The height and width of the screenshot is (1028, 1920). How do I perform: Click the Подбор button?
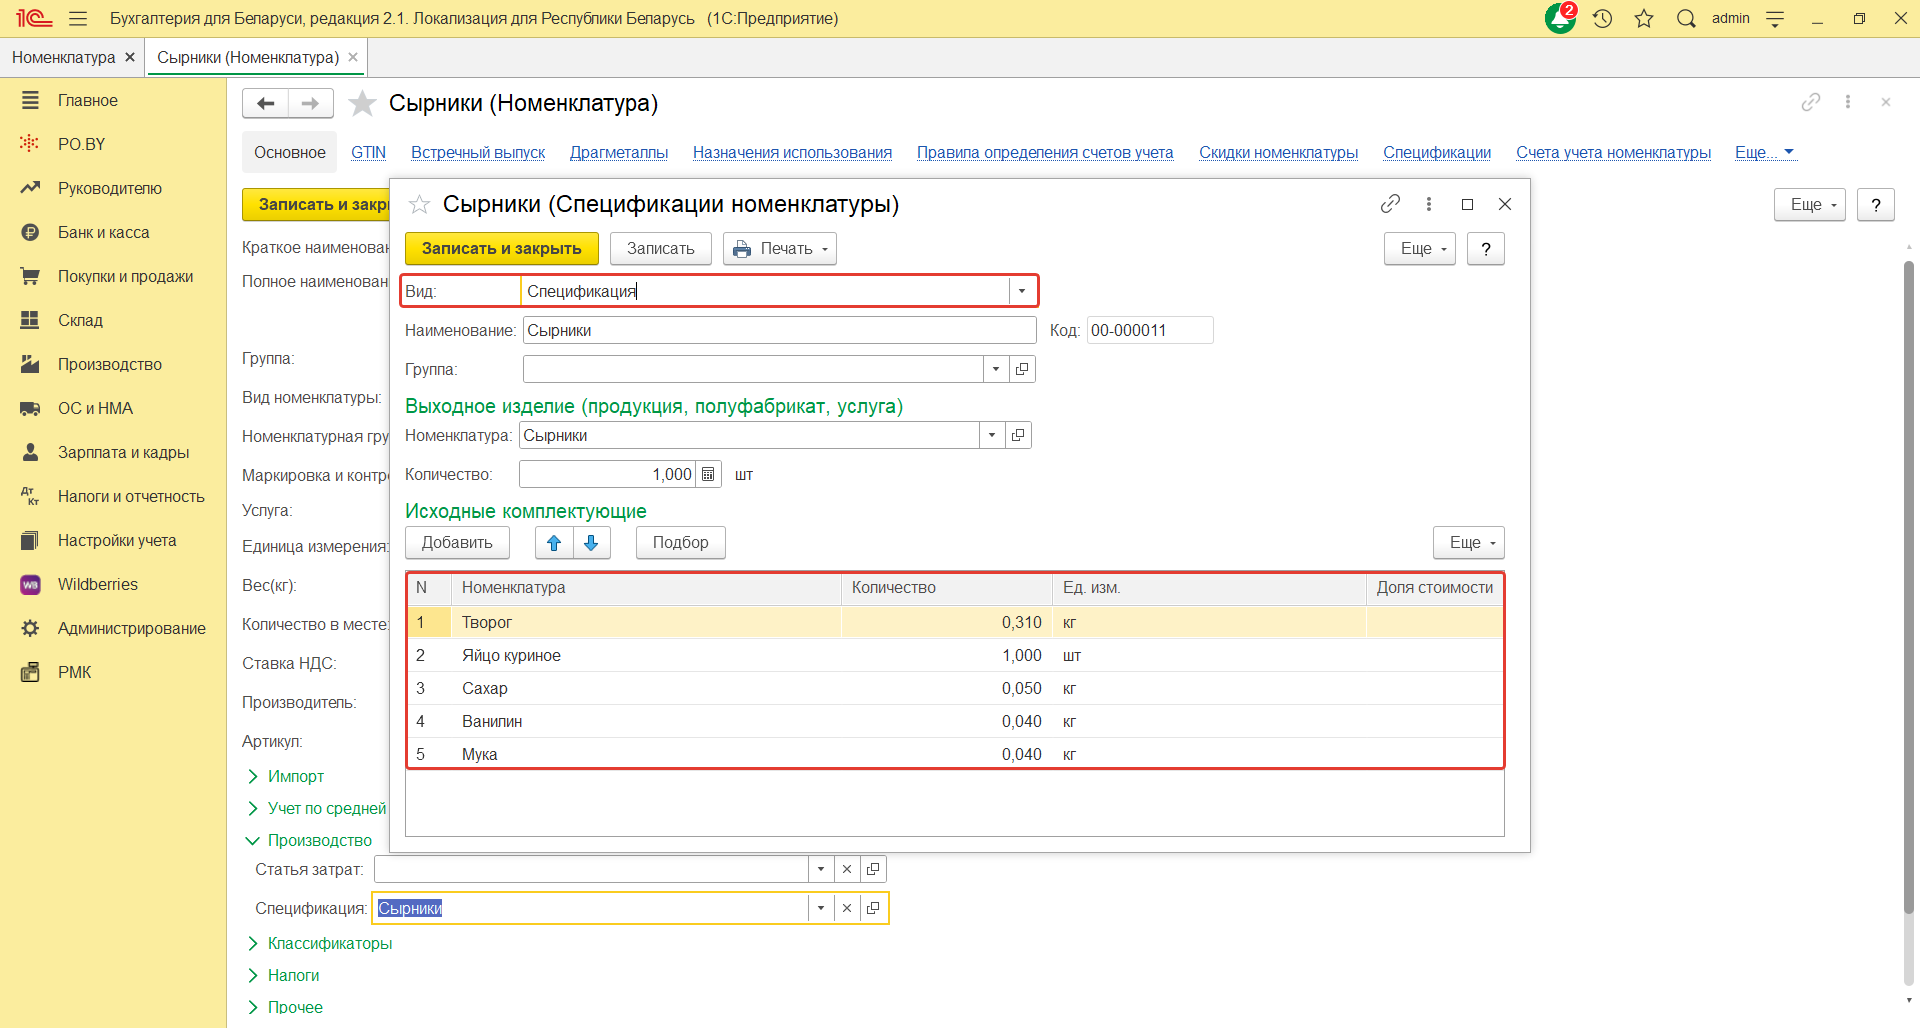[680, 543]
